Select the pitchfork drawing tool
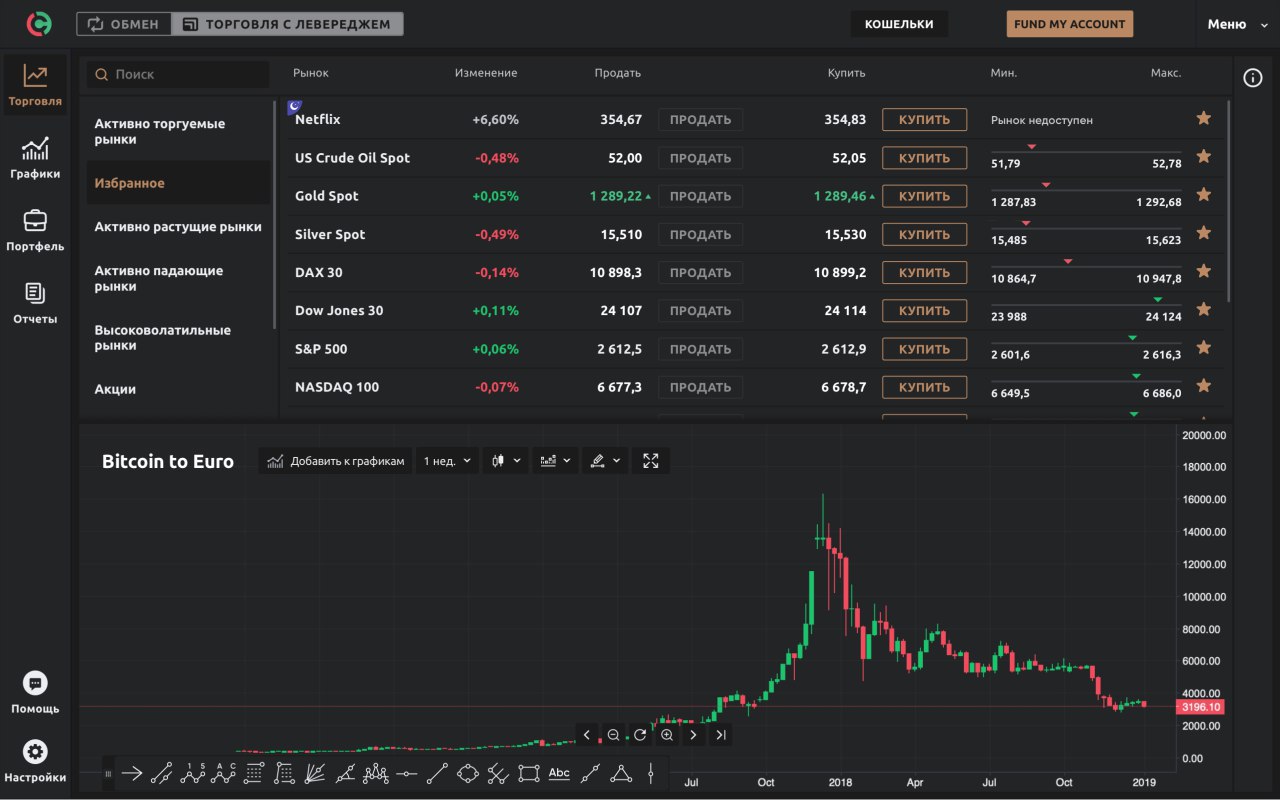 (x=498, y=773)
